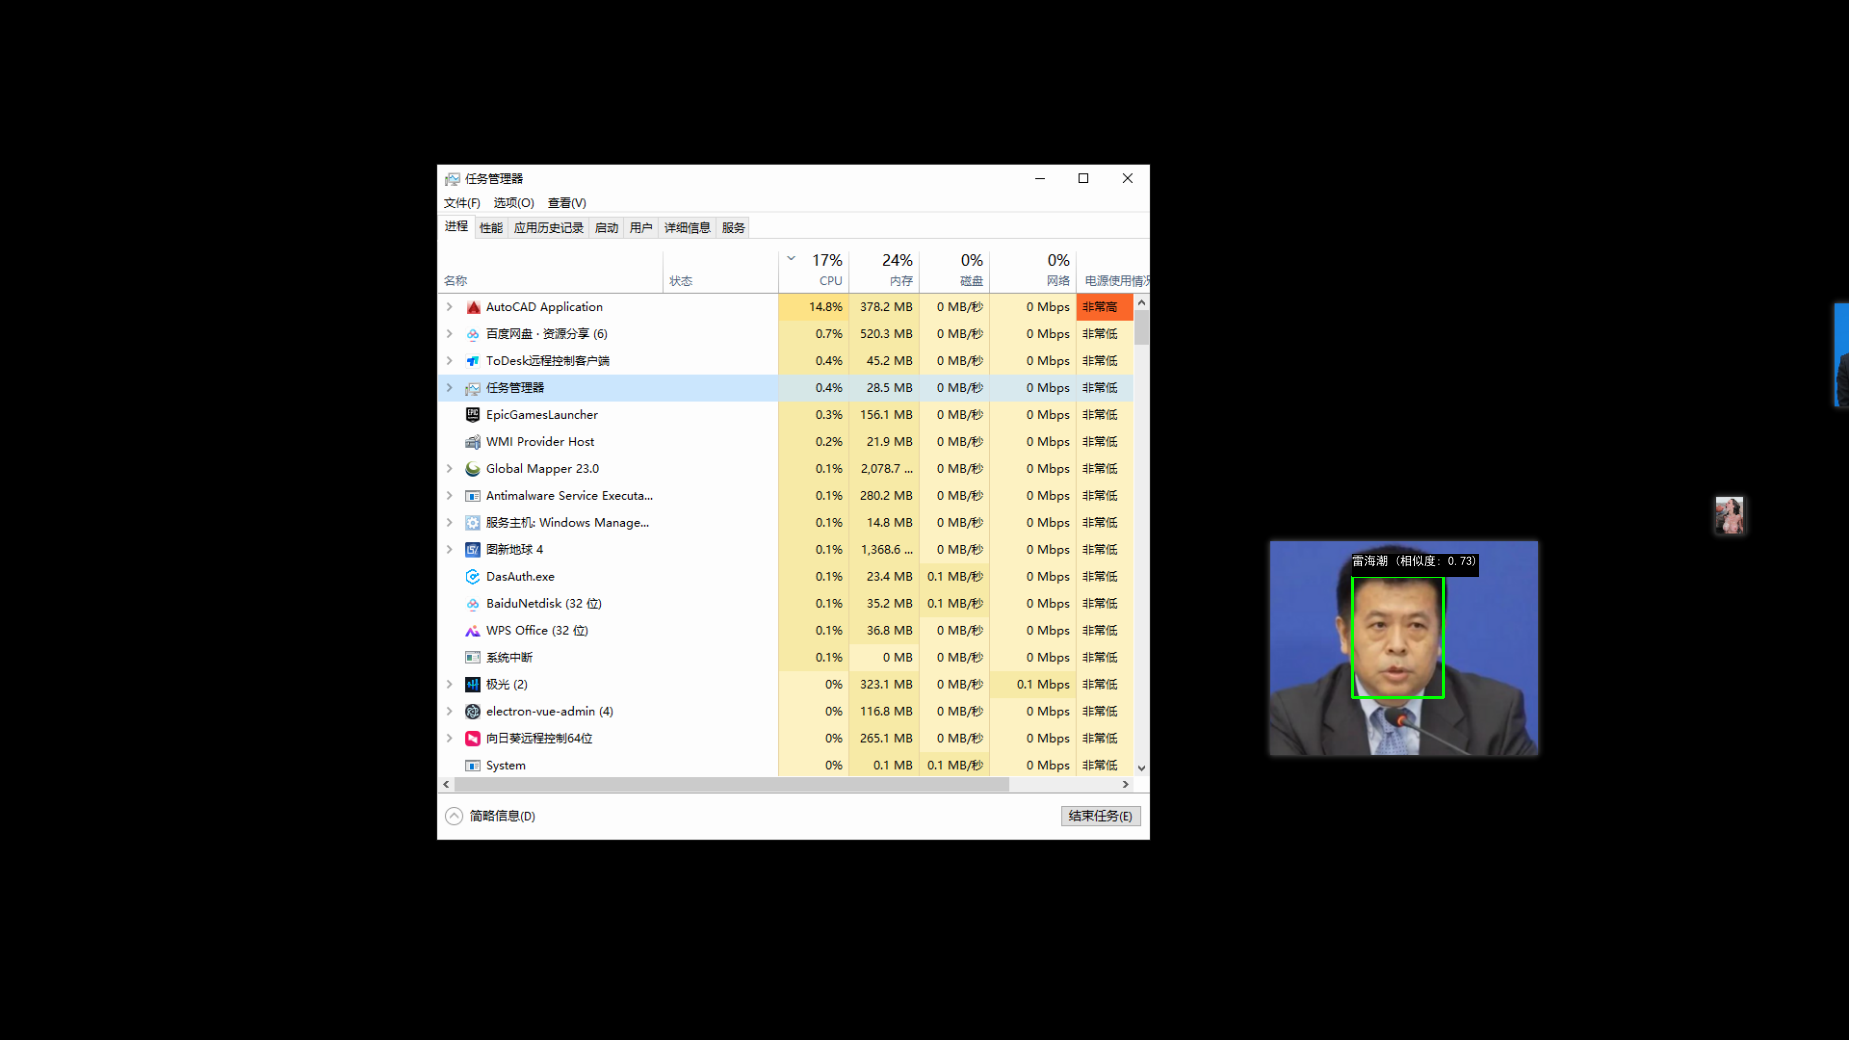The height and width of the screenshot is (1040, 1849).
Task: Click the 向日葵远程控制64位 icon
Action: [x=473, y=739]
